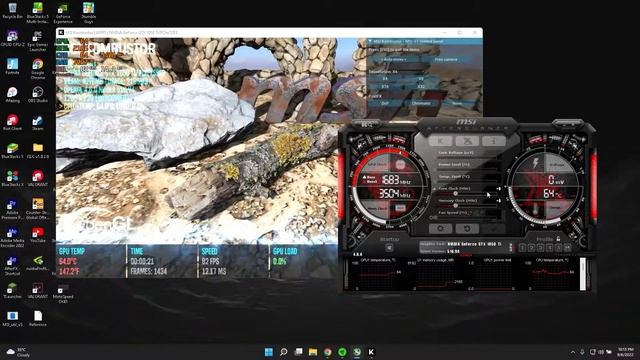Open Afterburner settings gear button
This screenshot has height=360, width=640.
(x=440, y=228)
